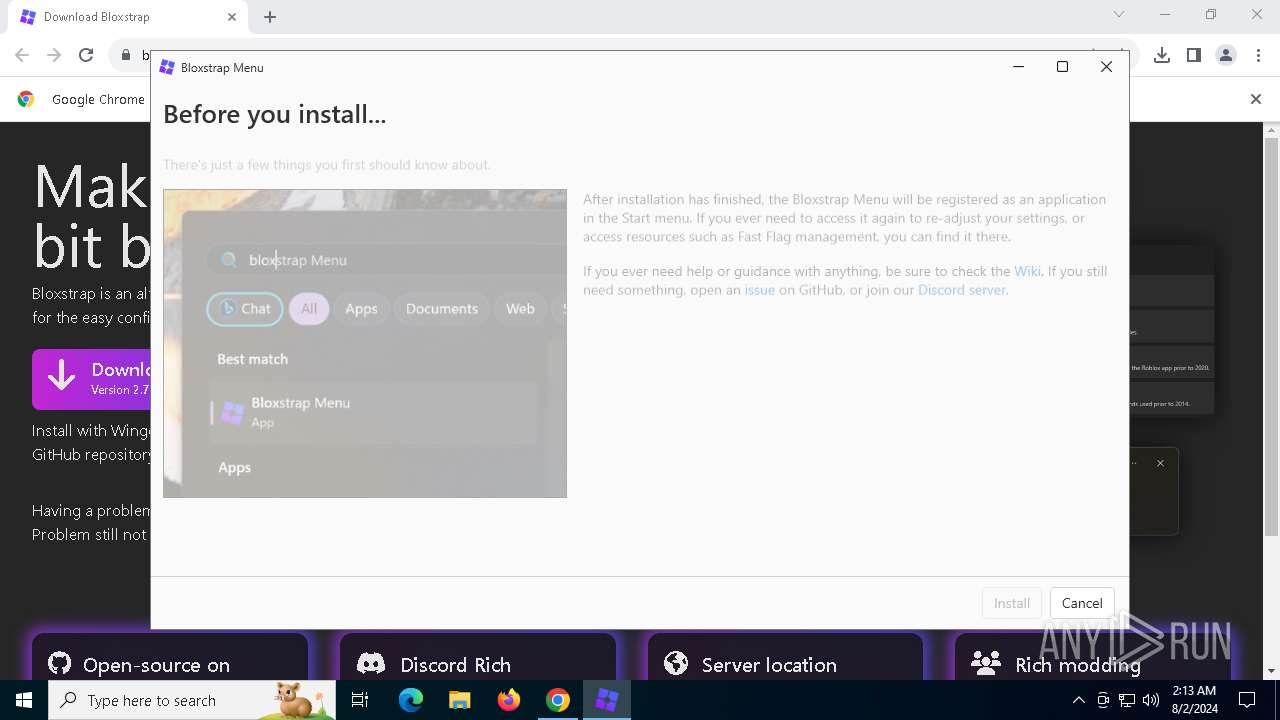Open volume control in system tray
Screen dimensions: 1280x720
[1151, 700]
